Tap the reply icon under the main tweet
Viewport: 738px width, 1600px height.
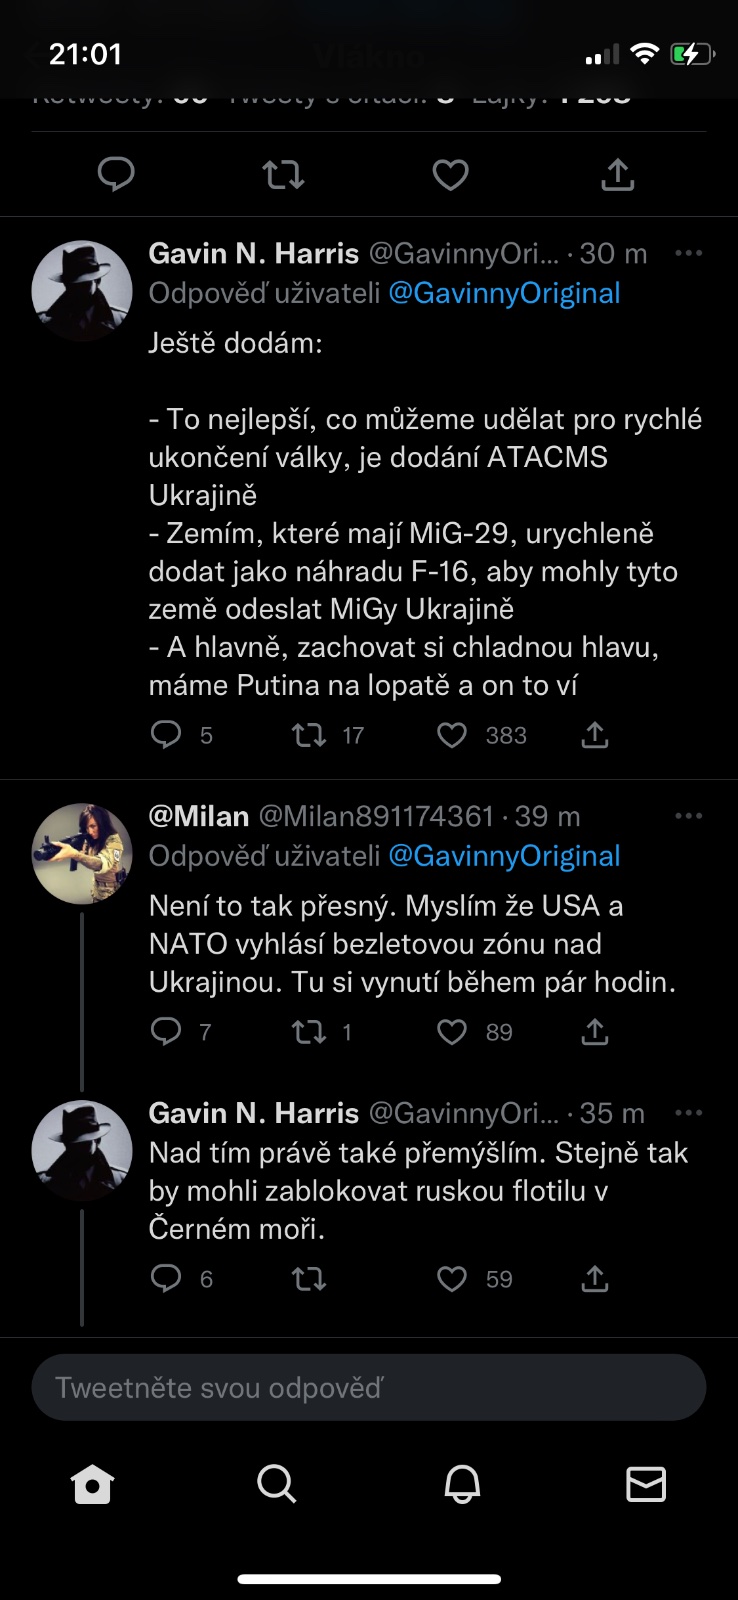pyautogui.click(x=116, y=175)
